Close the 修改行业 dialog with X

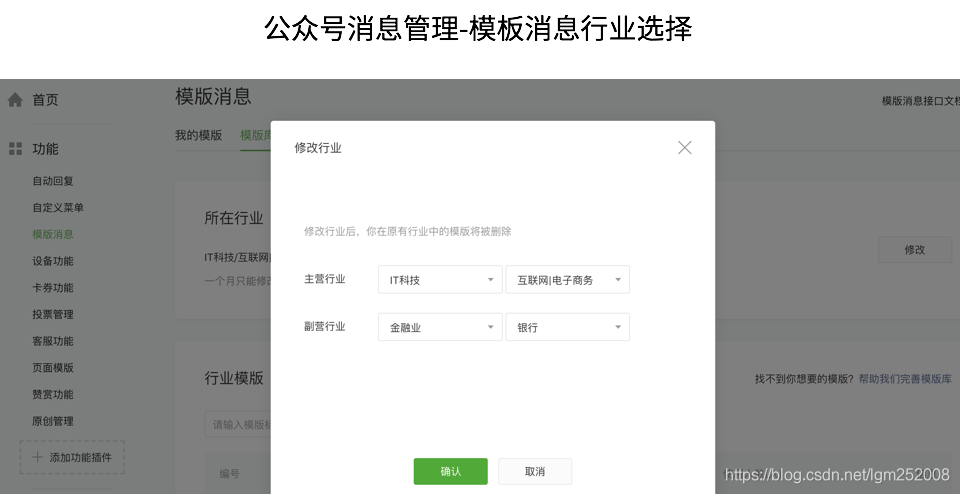tap(684, 148)
